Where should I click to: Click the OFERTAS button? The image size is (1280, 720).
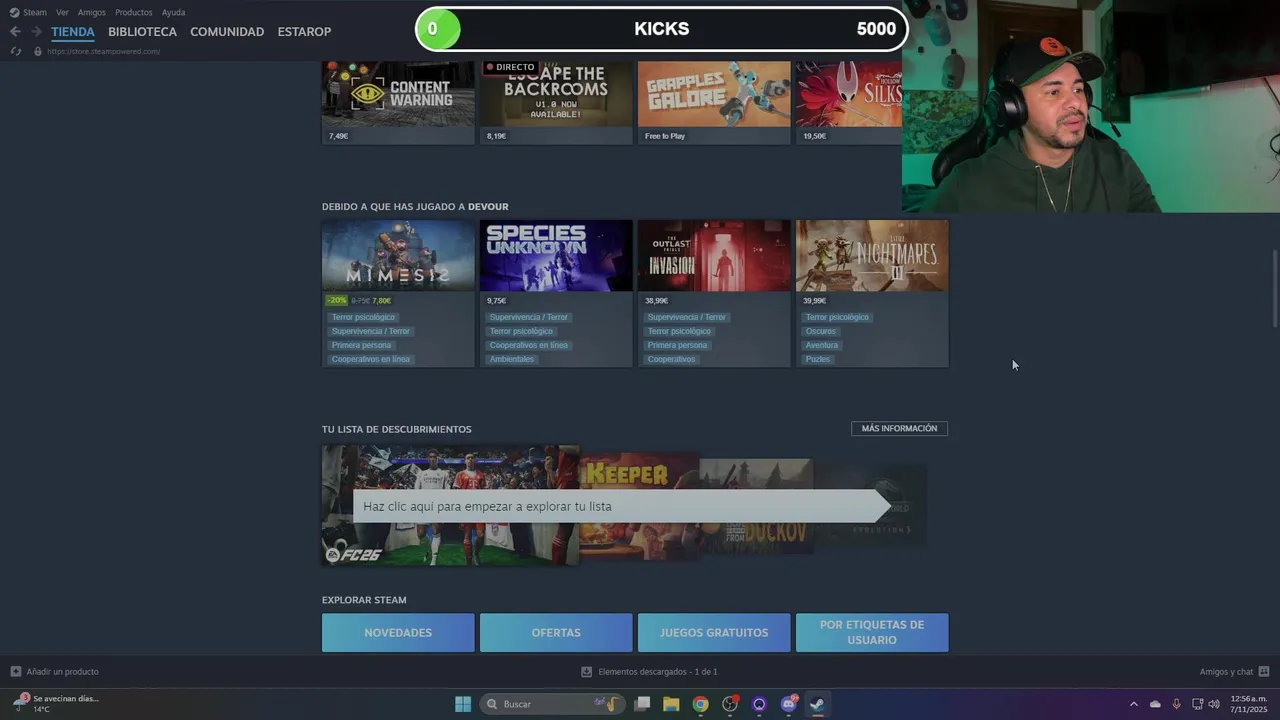[556, 633]
